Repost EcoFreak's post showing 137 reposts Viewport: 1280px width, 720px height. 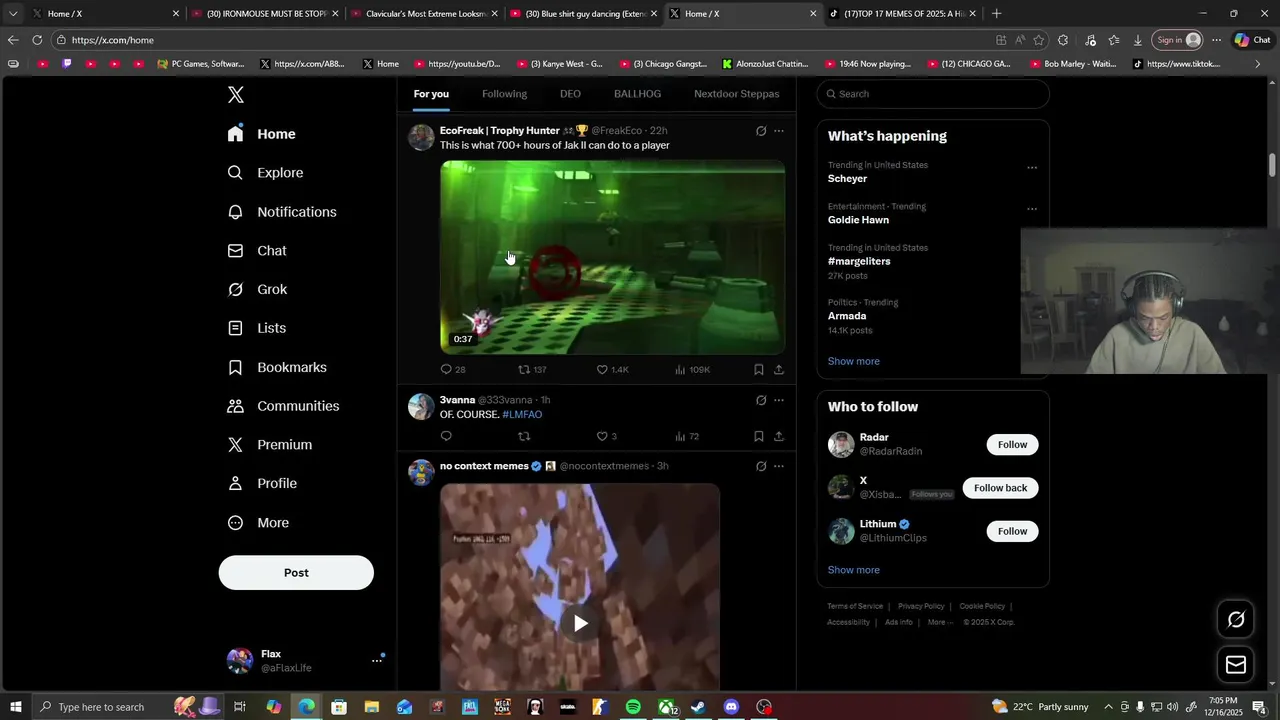(x=532, y=370)
